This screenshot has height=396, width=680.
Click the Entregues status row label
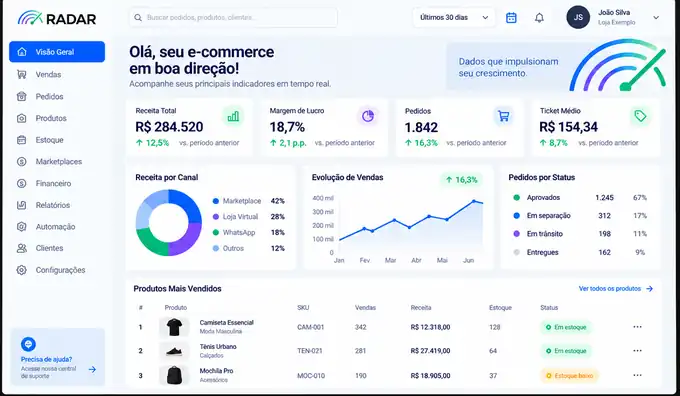(543, 252)
